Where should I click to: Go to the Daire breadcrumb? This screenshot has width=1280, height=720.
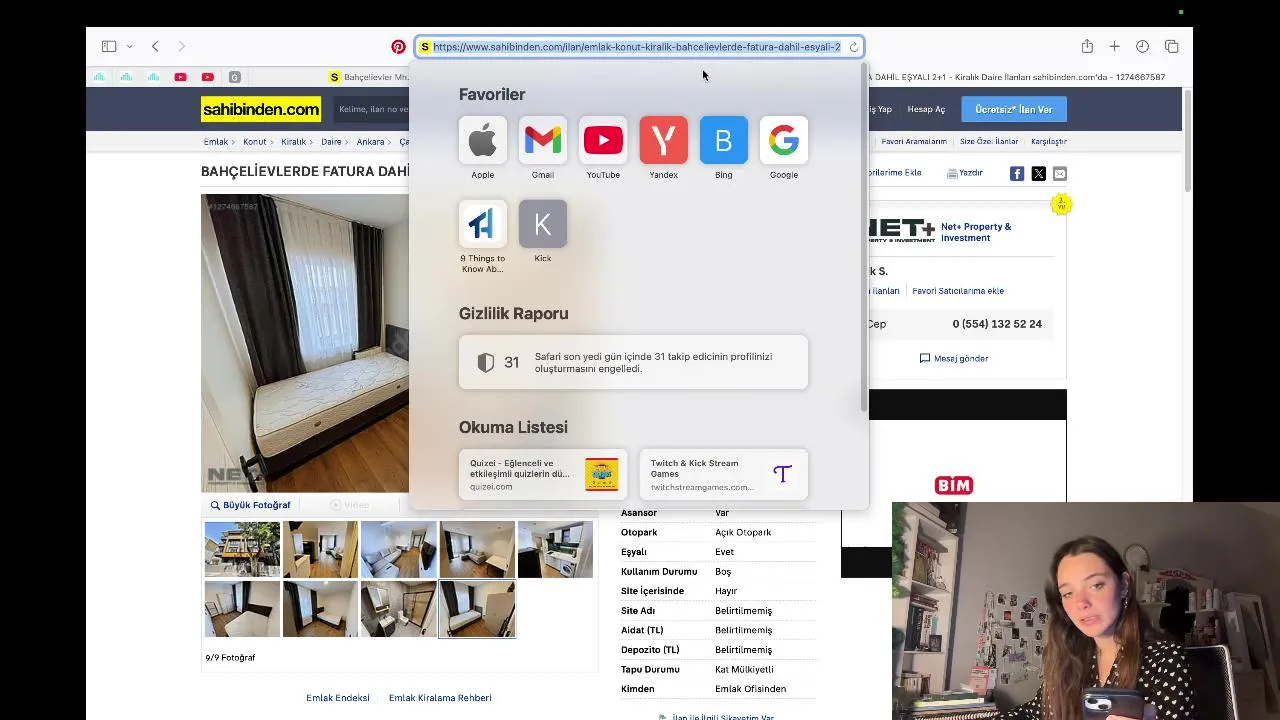point(331,142)
